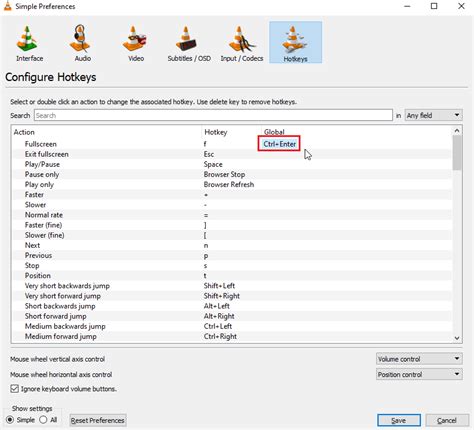This screenshot has height=430, width=474.
Task: Select the Play/Pause action row
Action: tap(232, 164)
